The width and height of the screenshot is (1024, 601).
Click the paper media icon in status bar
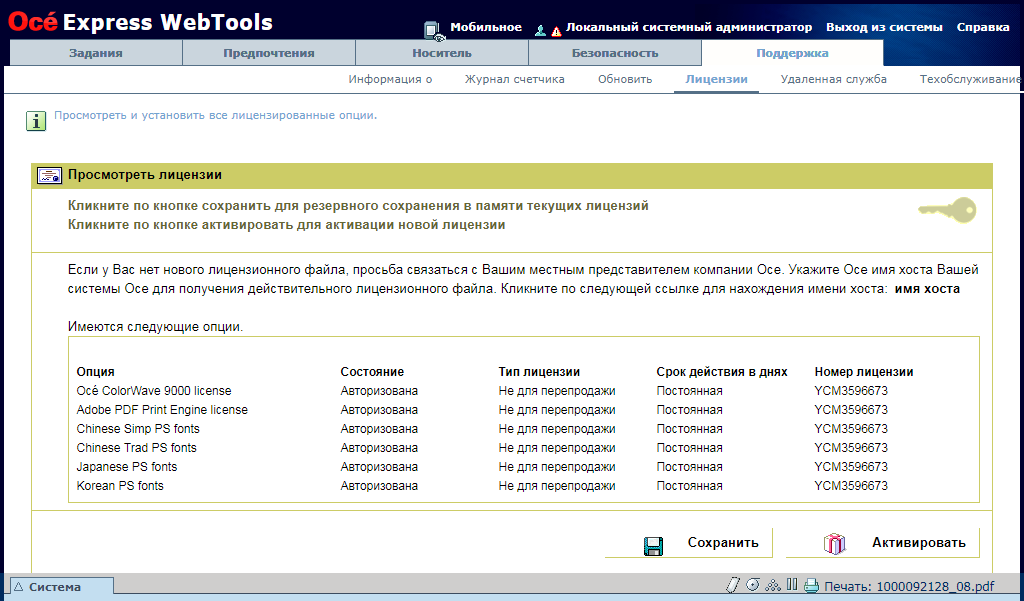point(733,585)
